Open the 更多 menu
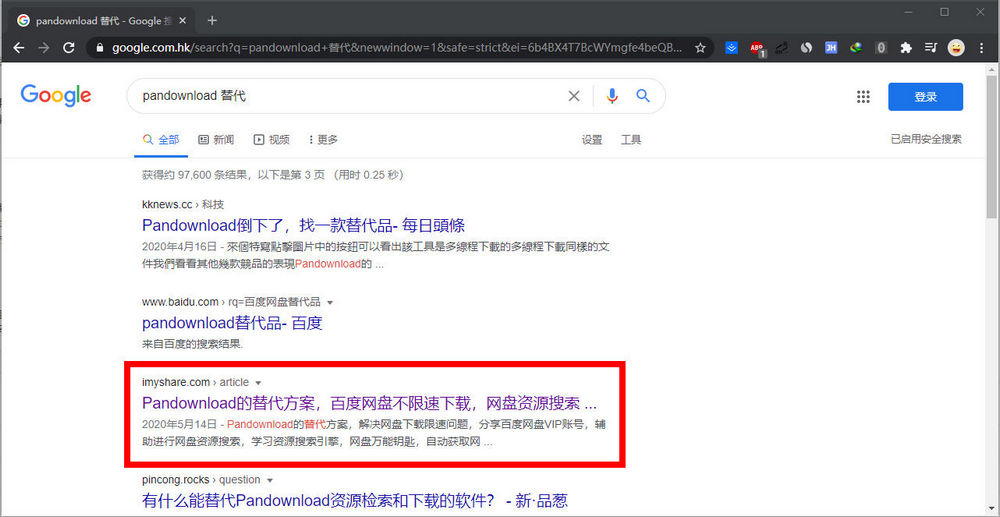 [x=323, y=140]
